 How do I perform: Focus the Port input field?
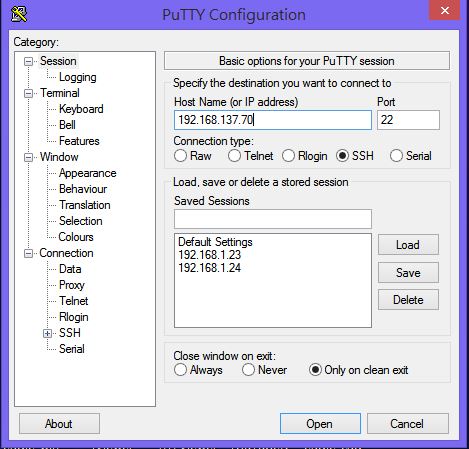tap(408, 120)
